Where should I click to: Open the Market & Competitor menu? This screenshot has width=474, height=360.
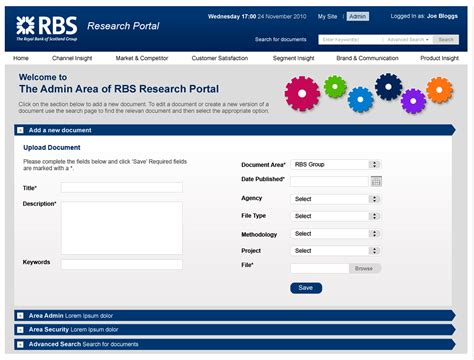(x=142, y=58)
